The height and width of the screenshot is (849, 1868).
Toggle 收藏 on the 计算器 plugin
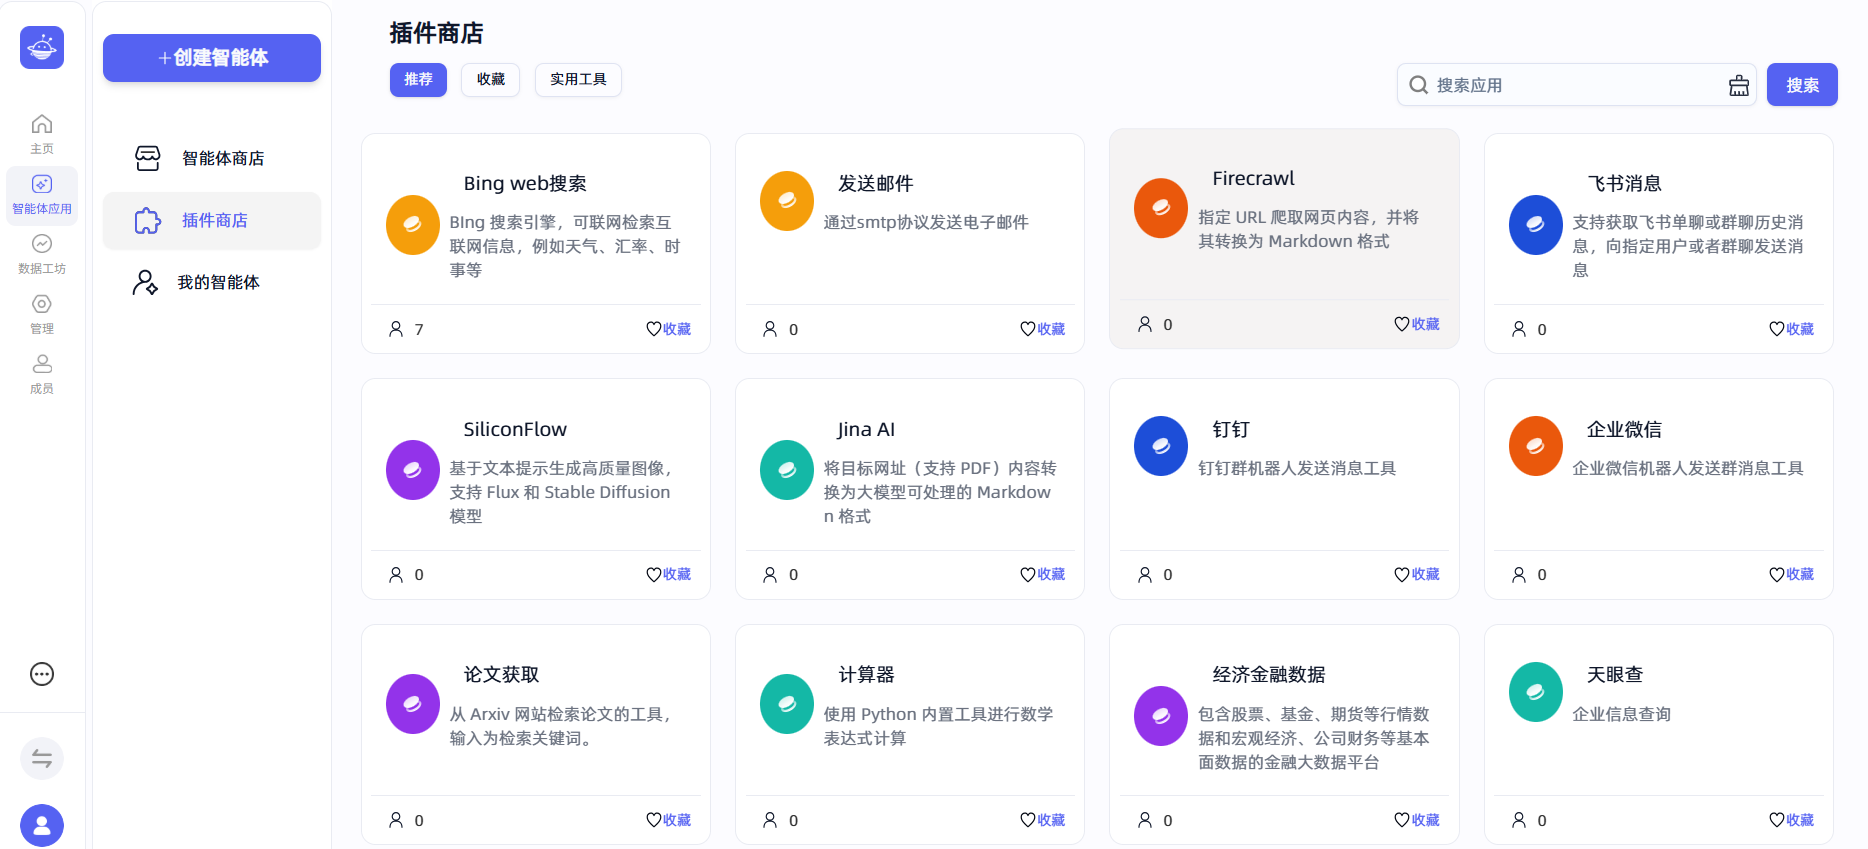pyautogui.click(x=1043, y=820)
